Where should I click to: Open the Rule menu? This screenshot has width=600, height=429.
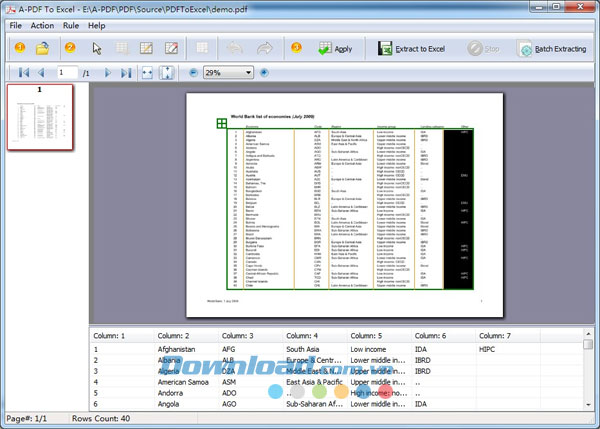click(x=71, y=26)
